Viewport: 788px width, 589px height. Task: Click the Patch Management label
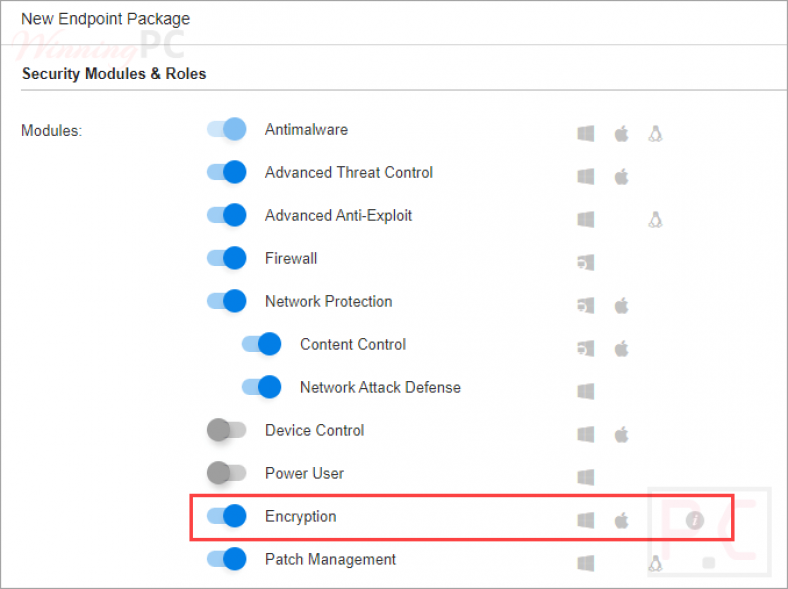(330, 559)
